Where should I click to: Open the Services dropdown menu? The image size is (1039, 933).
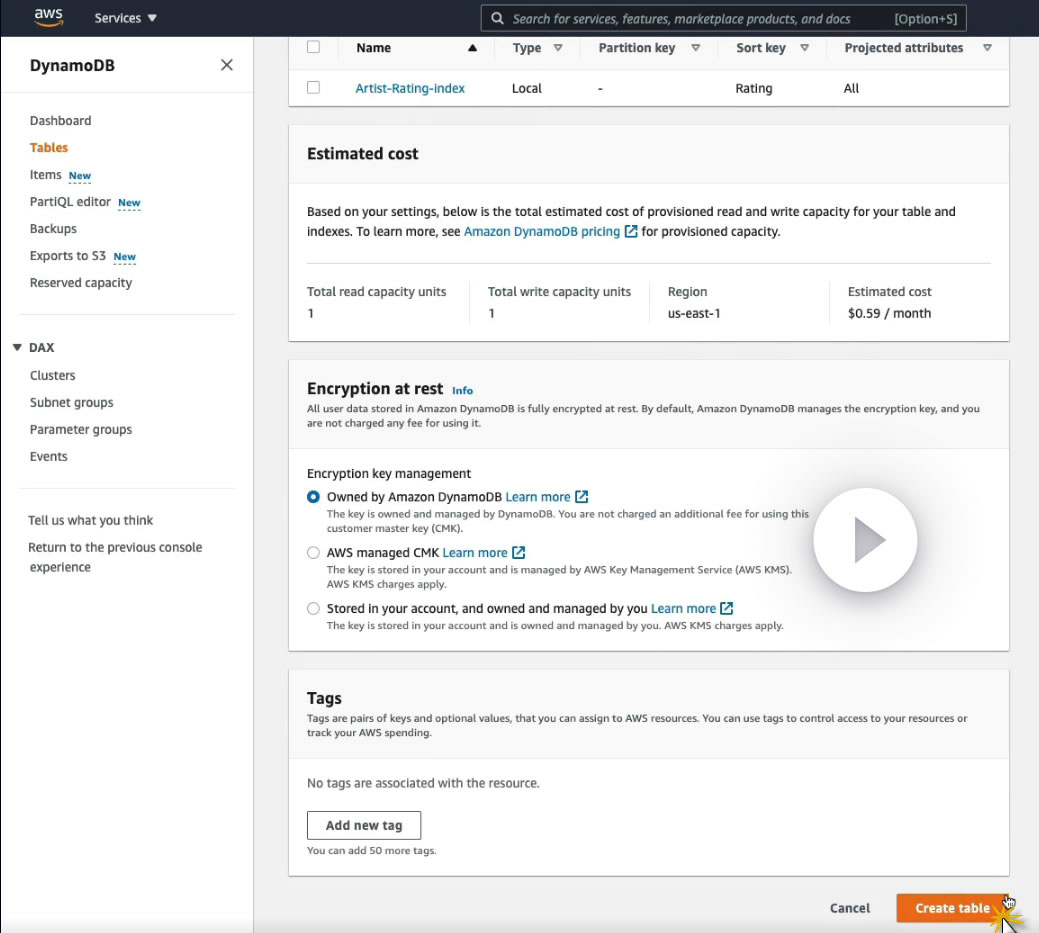pos(126,18)
